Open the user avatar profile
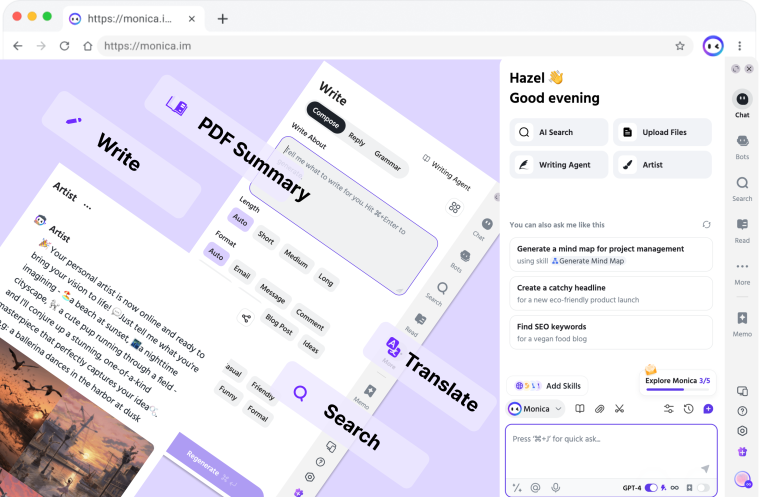 pyautogui.click(x=743, y=479)
